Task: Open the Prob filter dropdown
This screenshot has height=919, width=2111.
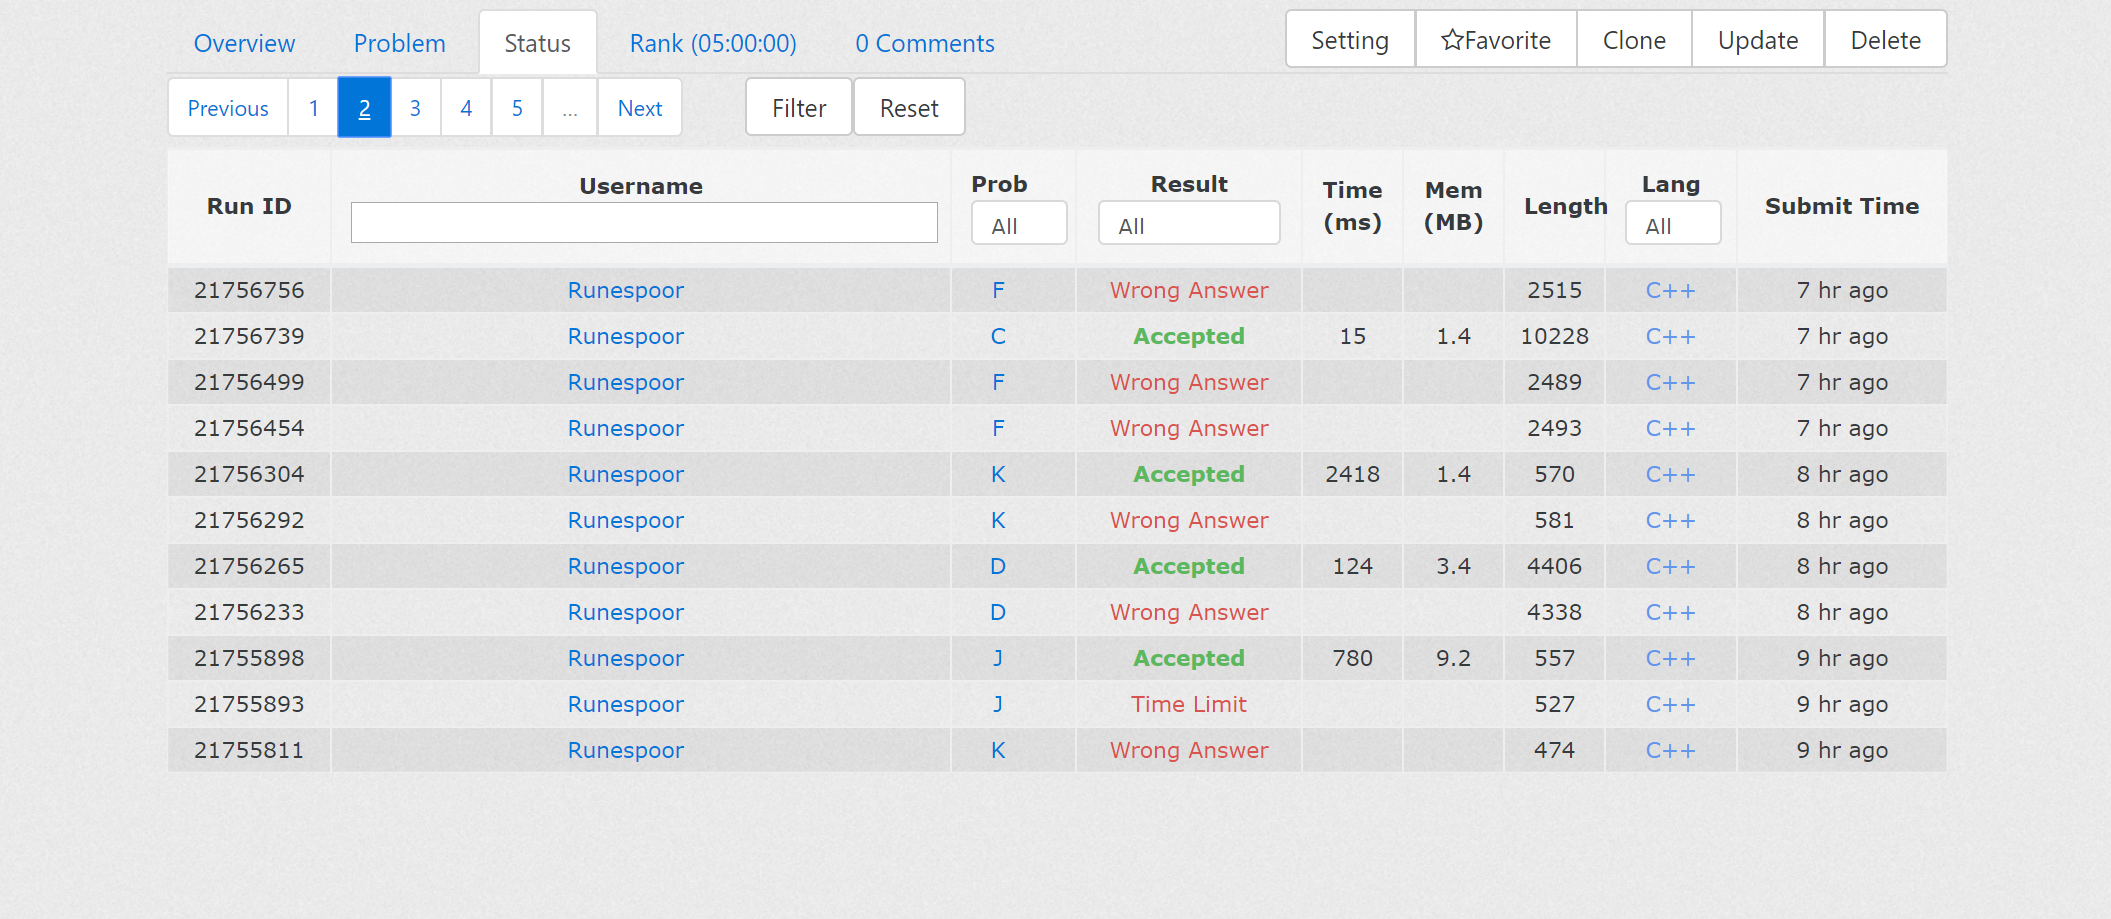Action: (1018, 225)
